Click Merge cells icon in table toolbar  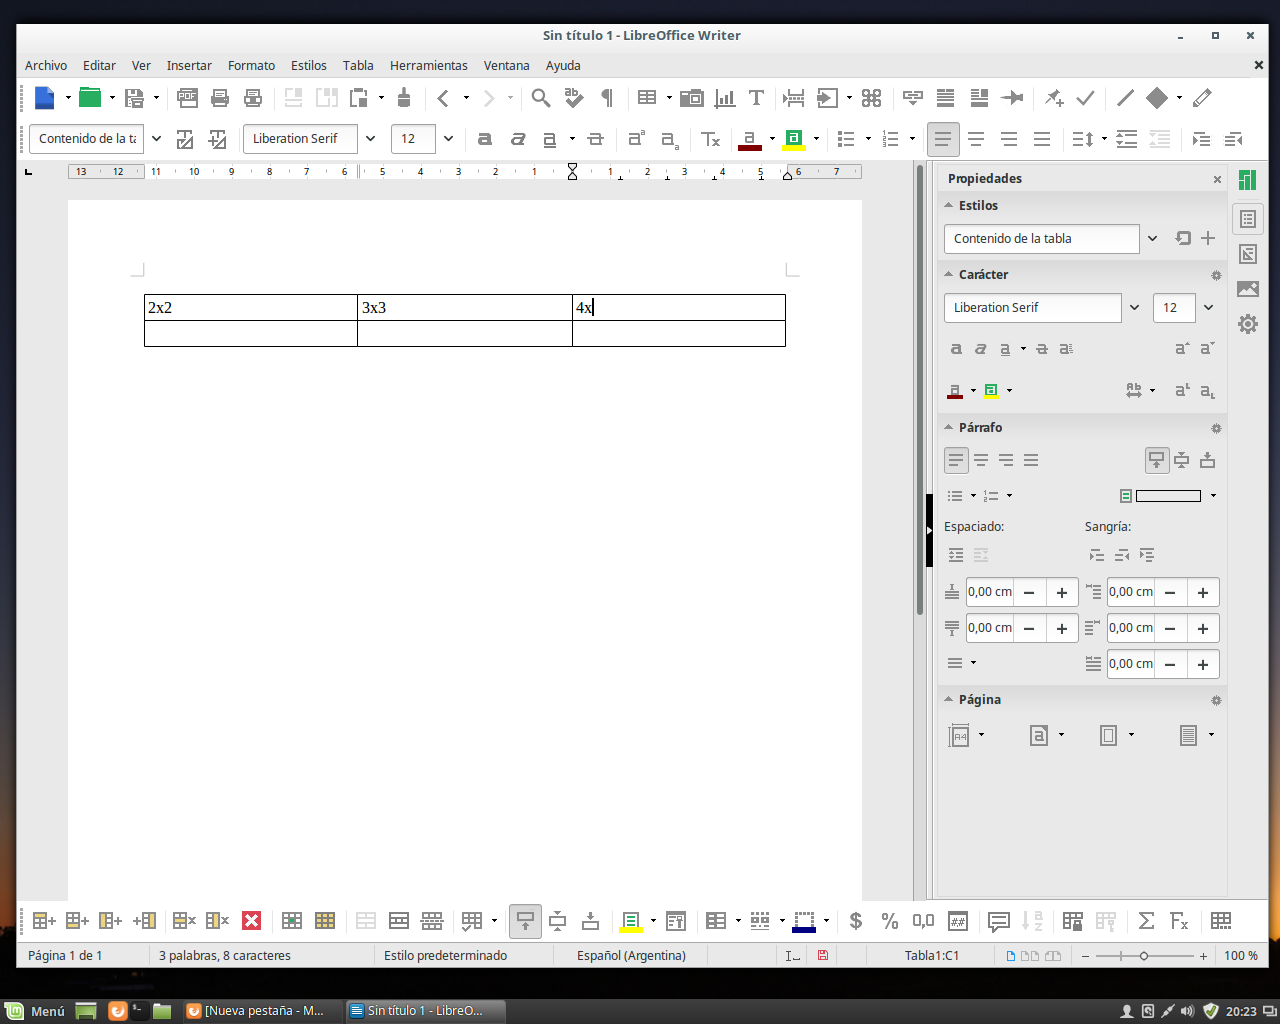(x=366, y=921)
